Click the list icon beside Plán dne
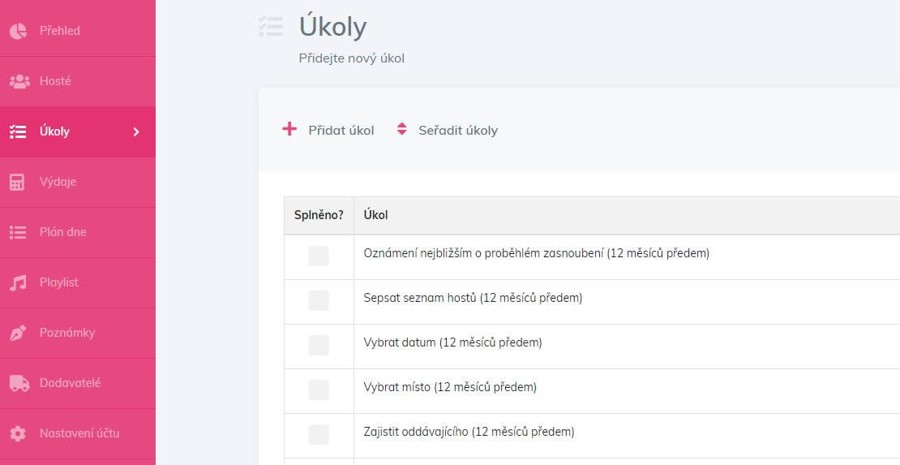 (x=18, y=232)
